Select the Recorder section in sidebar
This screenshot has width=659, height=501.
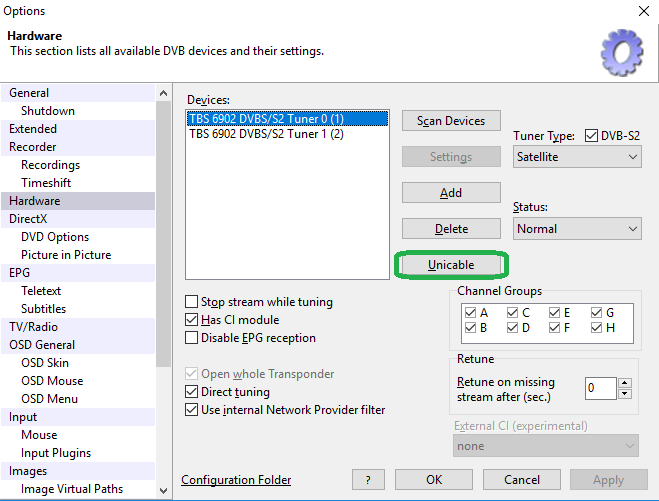(x=33, y=147)
